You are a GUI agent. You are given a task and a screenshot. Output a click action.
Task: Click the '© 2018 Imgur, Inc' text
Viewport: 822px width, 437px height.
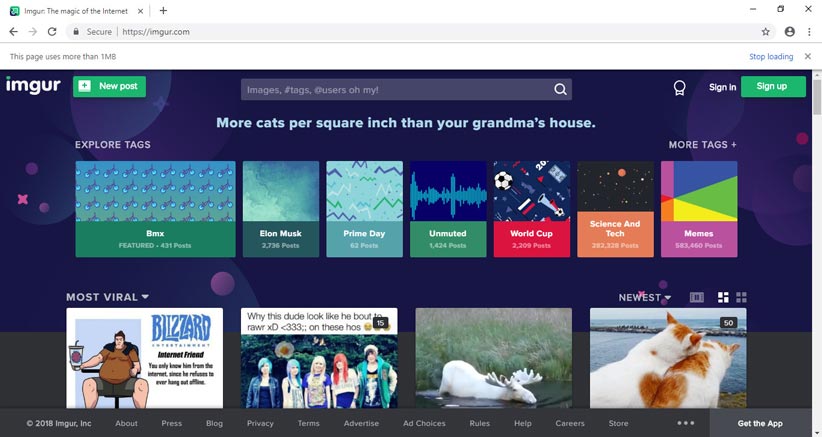point(59,423)
